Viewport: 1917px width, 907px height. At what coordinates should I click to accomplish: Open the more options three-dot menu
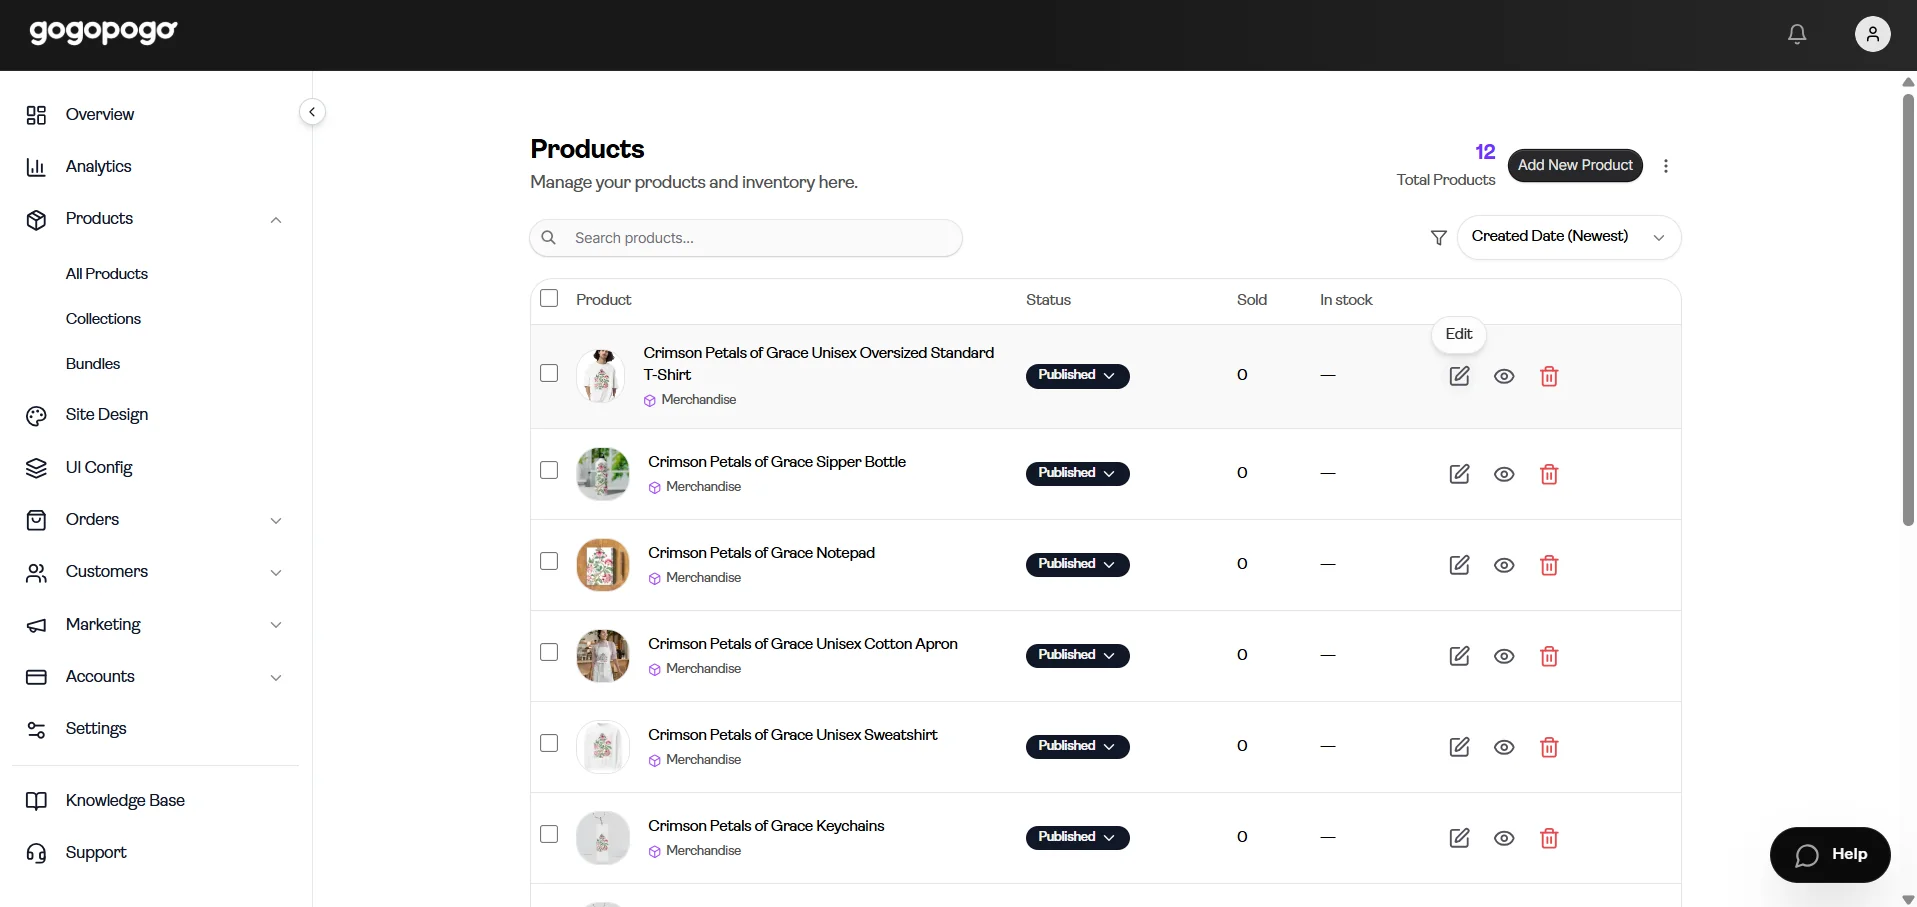[1665, 166]
